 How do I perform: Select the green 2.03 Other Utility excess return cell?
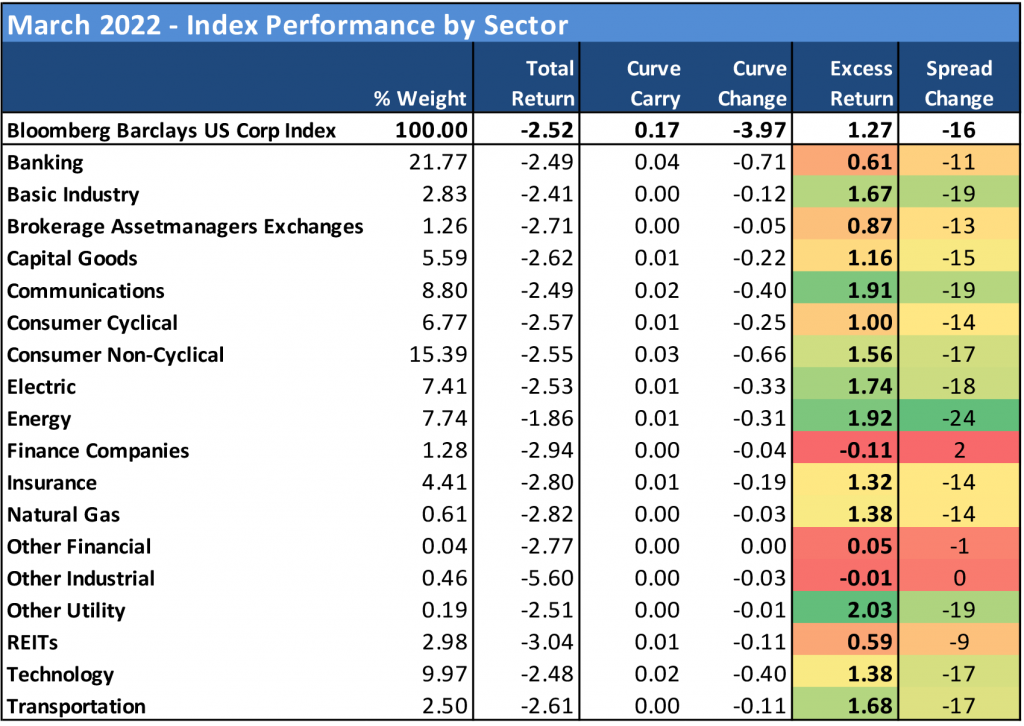[861, 610]
